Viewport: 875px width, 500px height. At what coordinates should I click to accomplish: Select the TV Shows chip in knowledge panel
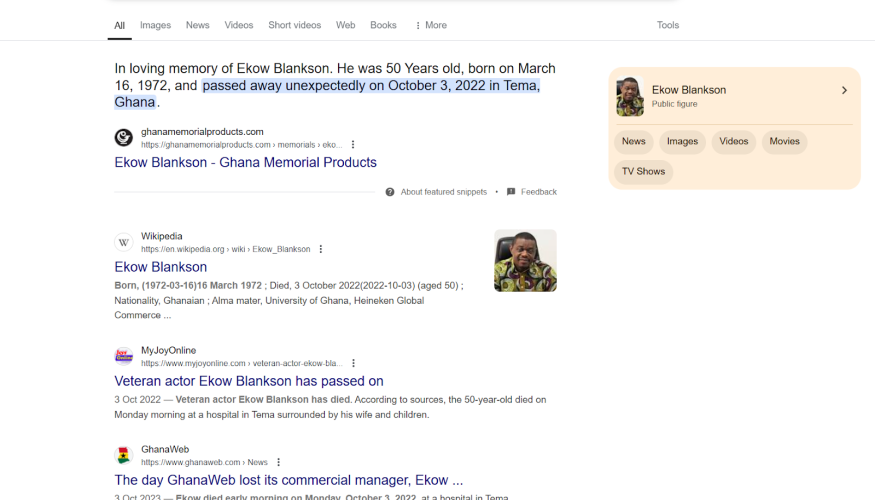[643, 172]
